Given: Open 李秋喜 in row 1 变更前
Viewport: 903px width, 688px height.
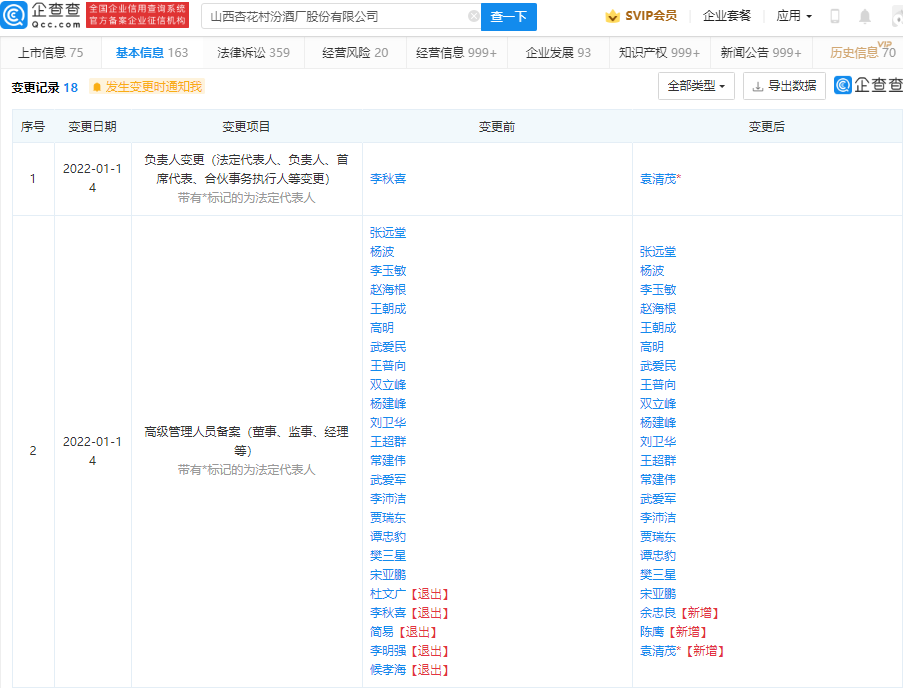Looking at the screenshot, I should point(388,179).
